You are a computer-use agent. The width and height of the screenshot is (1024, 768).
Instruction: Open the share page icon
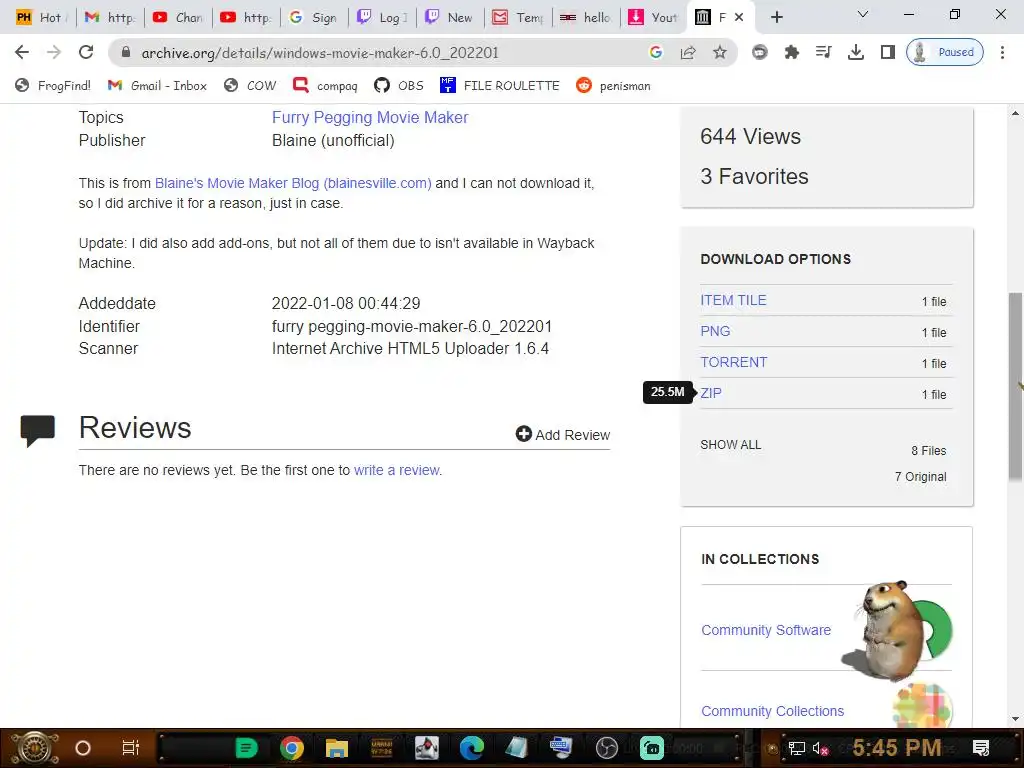coord(688,52)
